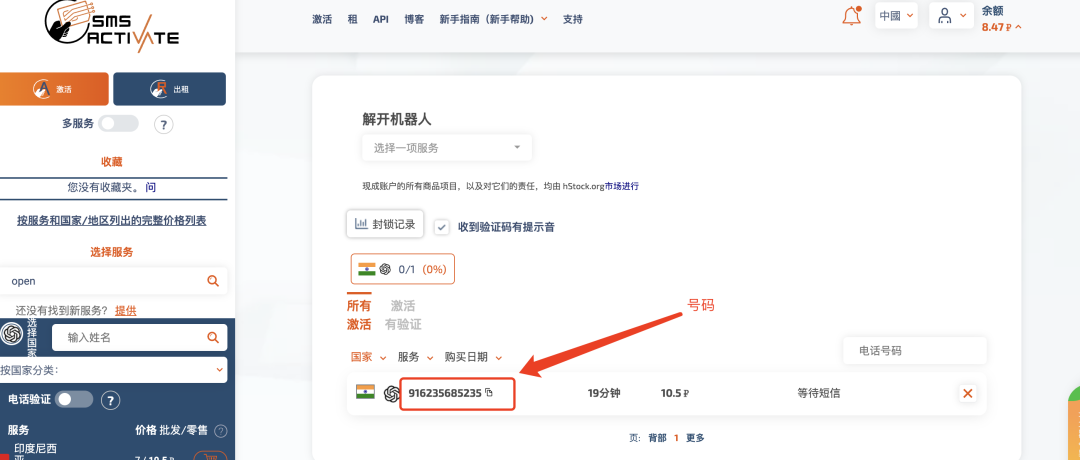This screenshot has width=1080, height=460.
Task: Click the help icon next to 批发/零售
Action: [x=220, y=431]
